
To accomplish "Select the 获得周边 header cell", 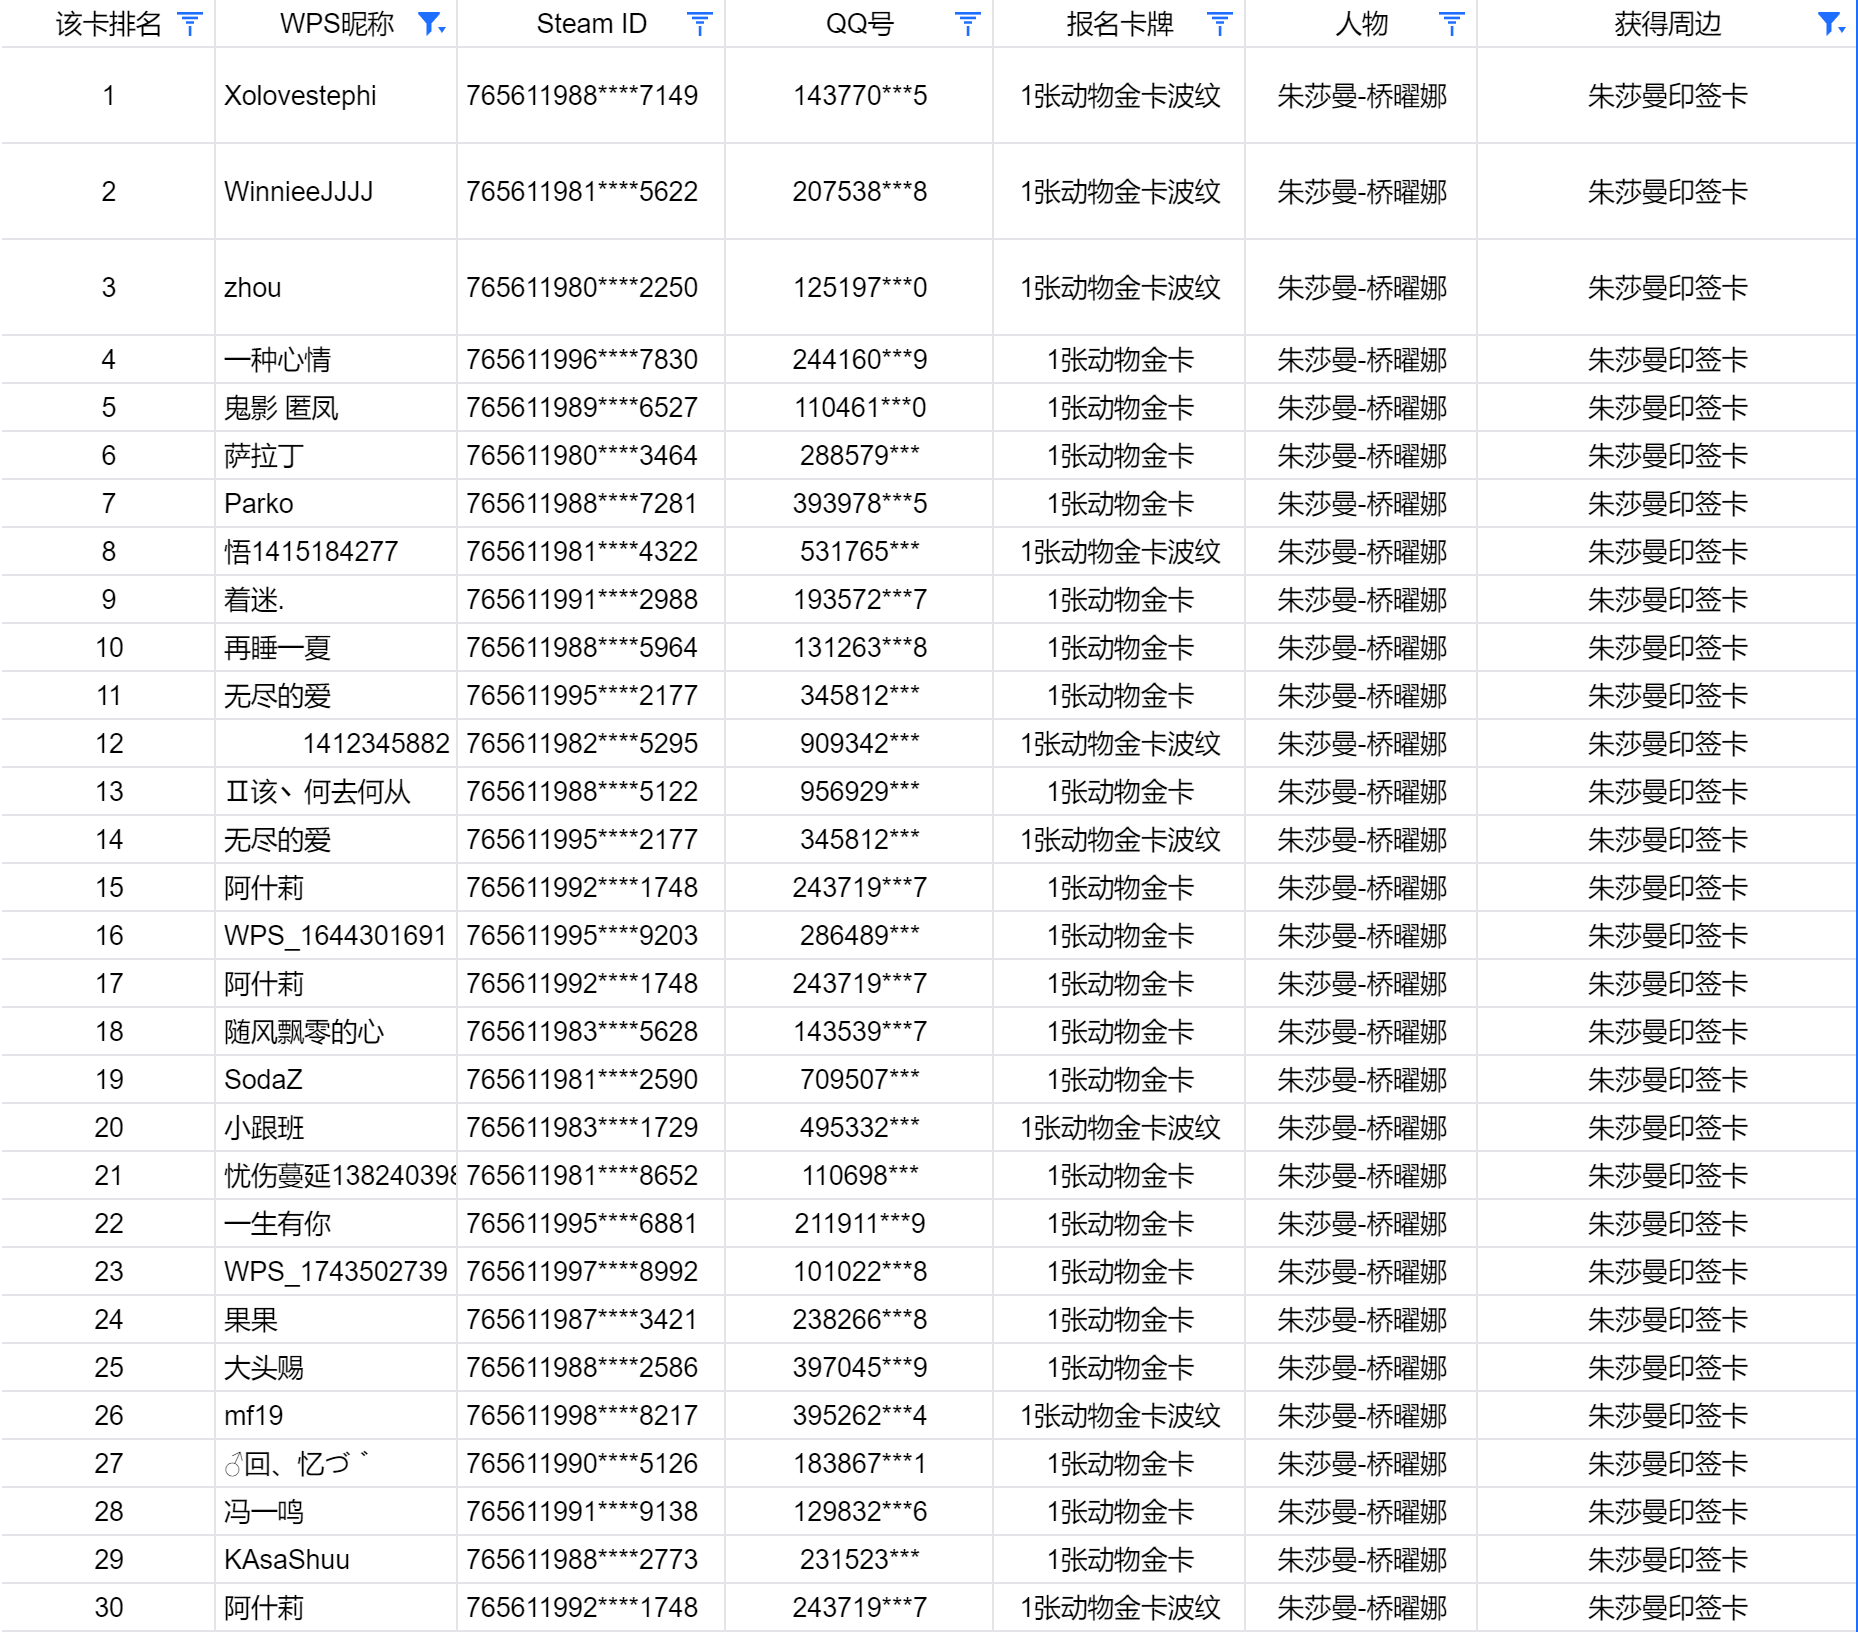I will pyautogui.click(x=1667, y=24).
